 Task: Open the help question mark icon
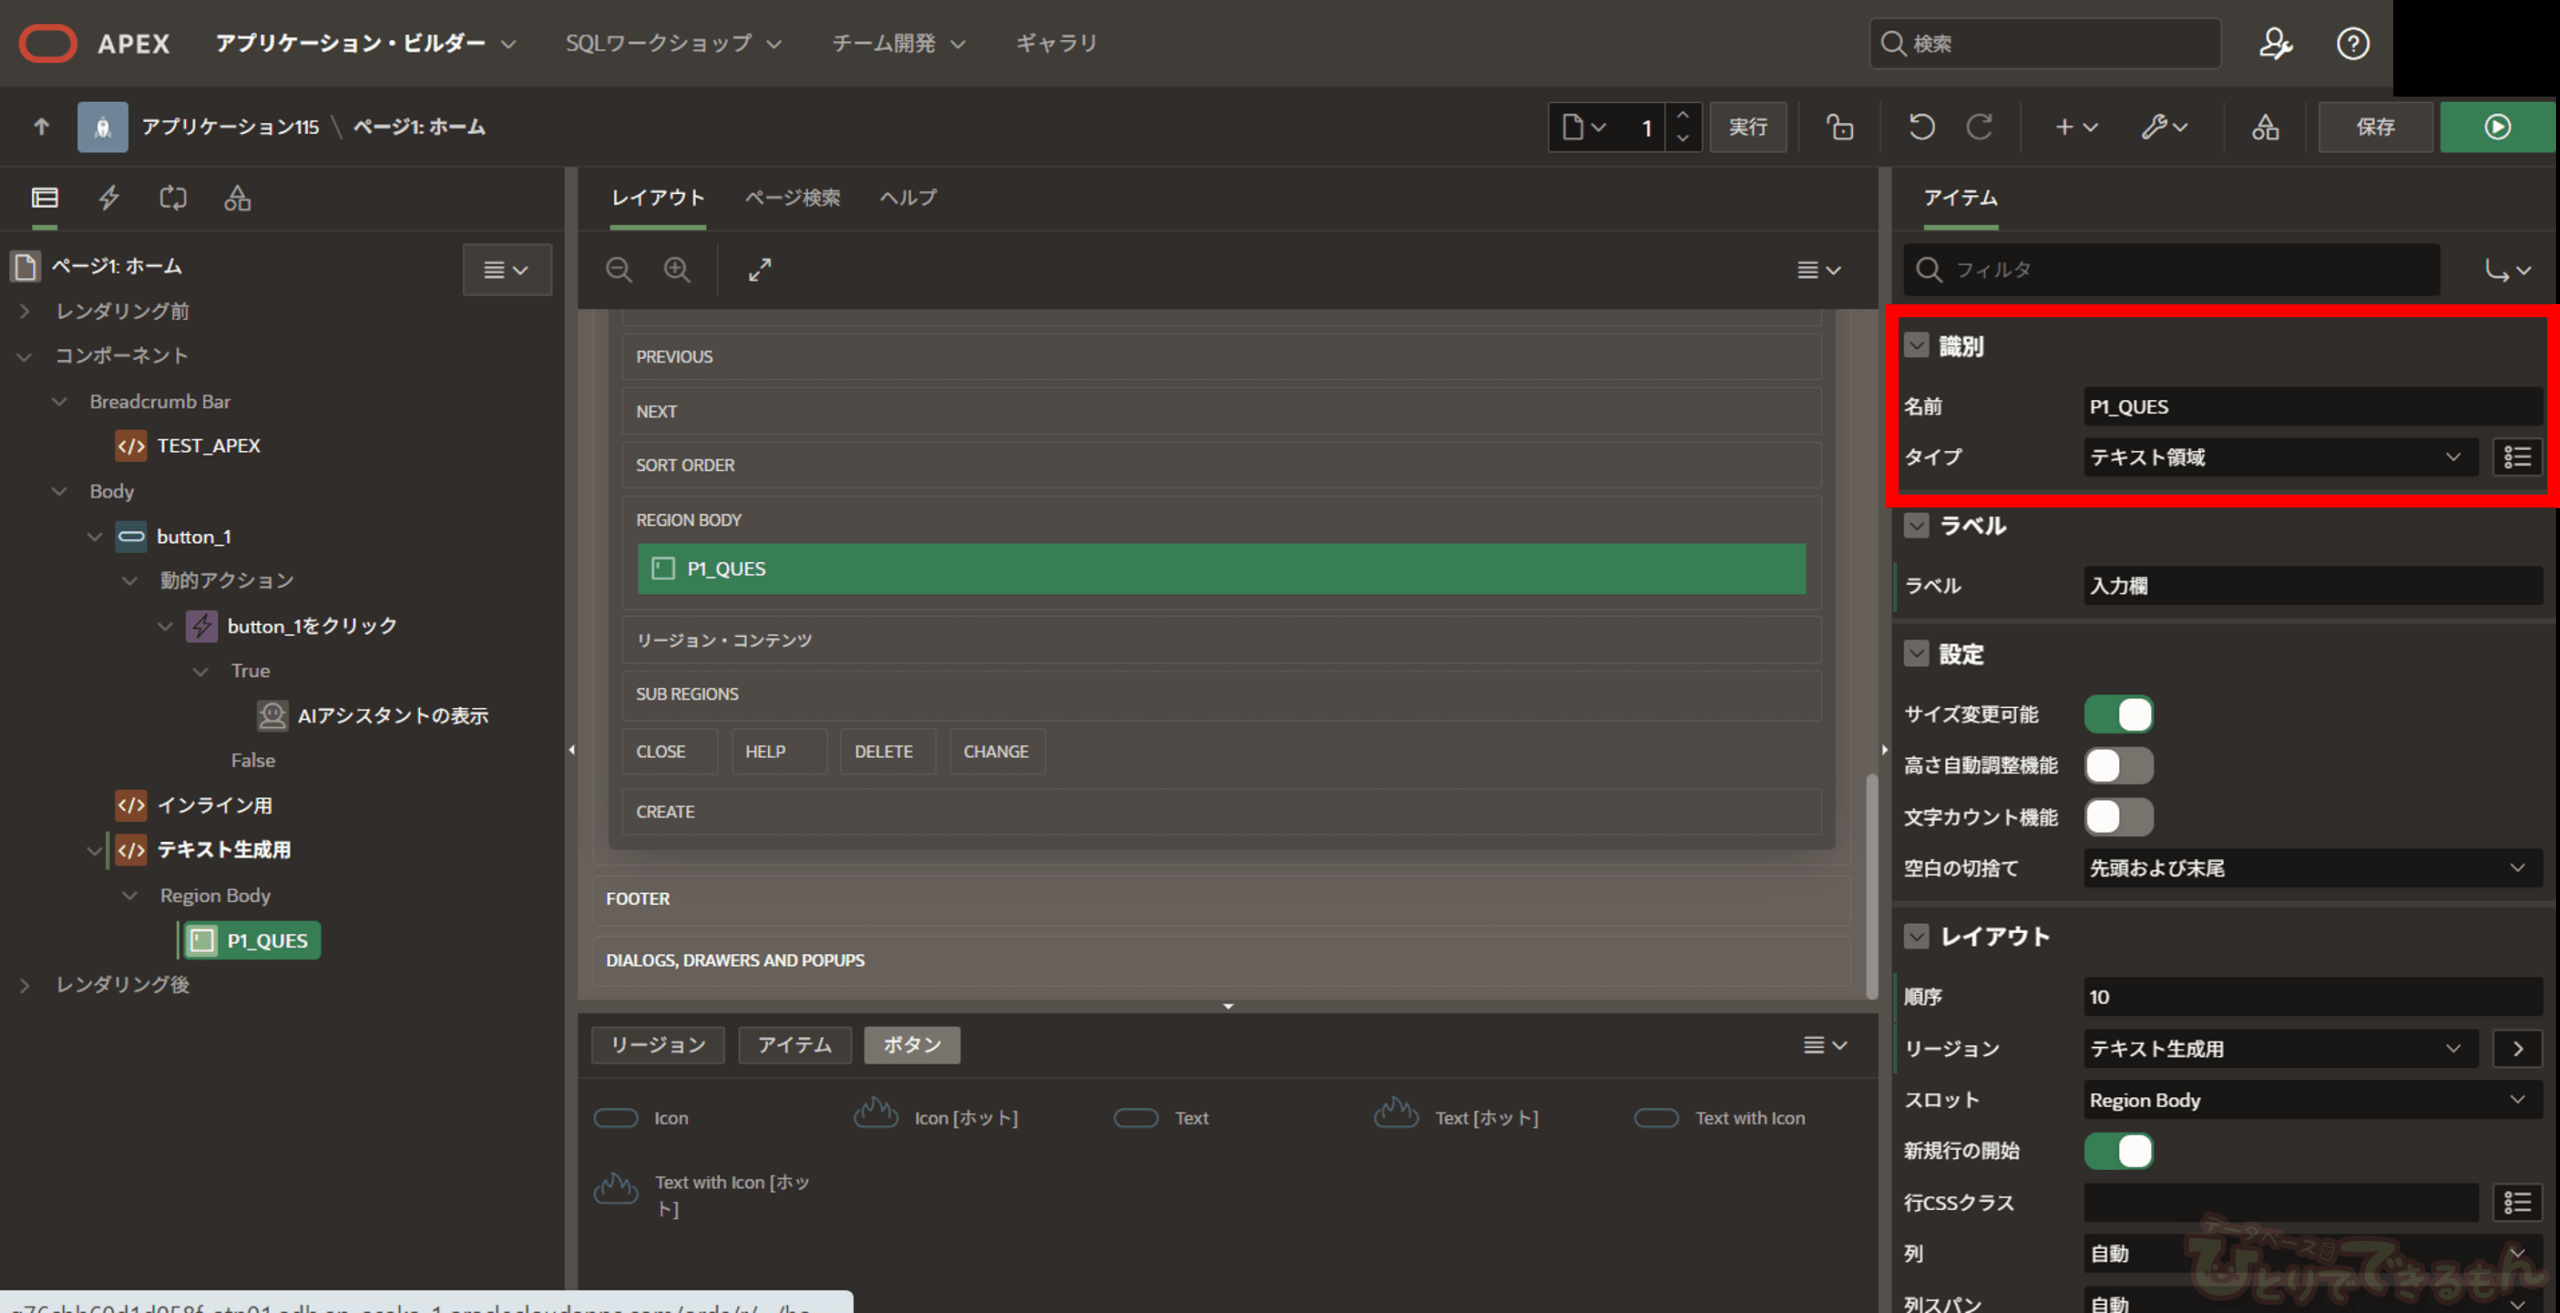(2352, 43)
